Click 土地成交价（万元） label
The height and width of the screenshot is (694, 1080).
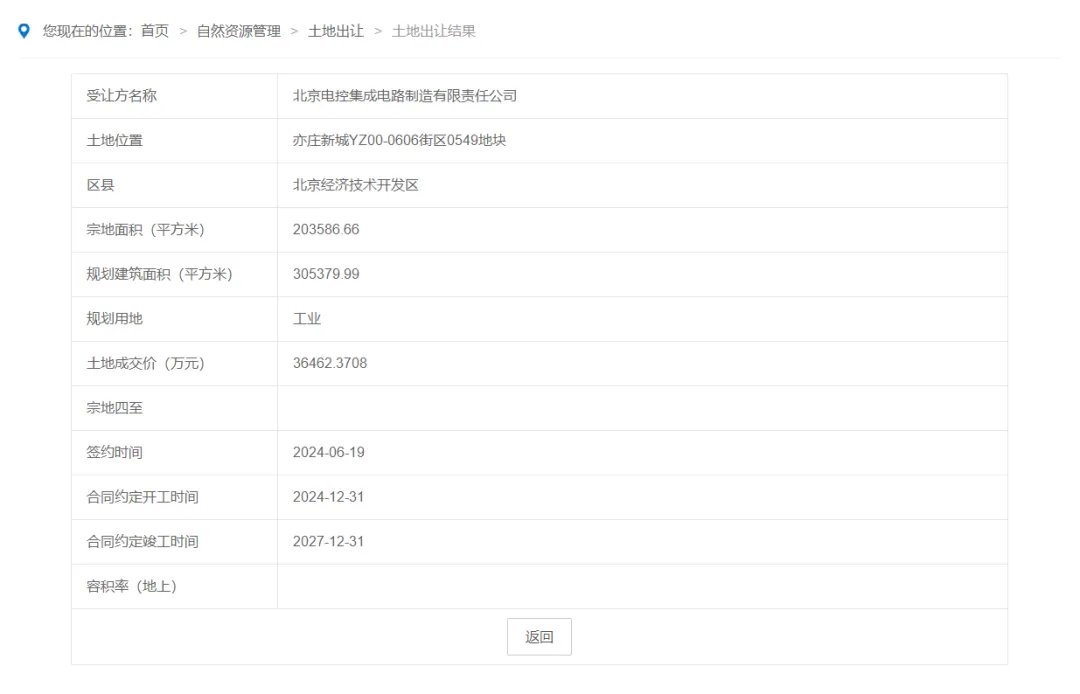tap(145, 364)
